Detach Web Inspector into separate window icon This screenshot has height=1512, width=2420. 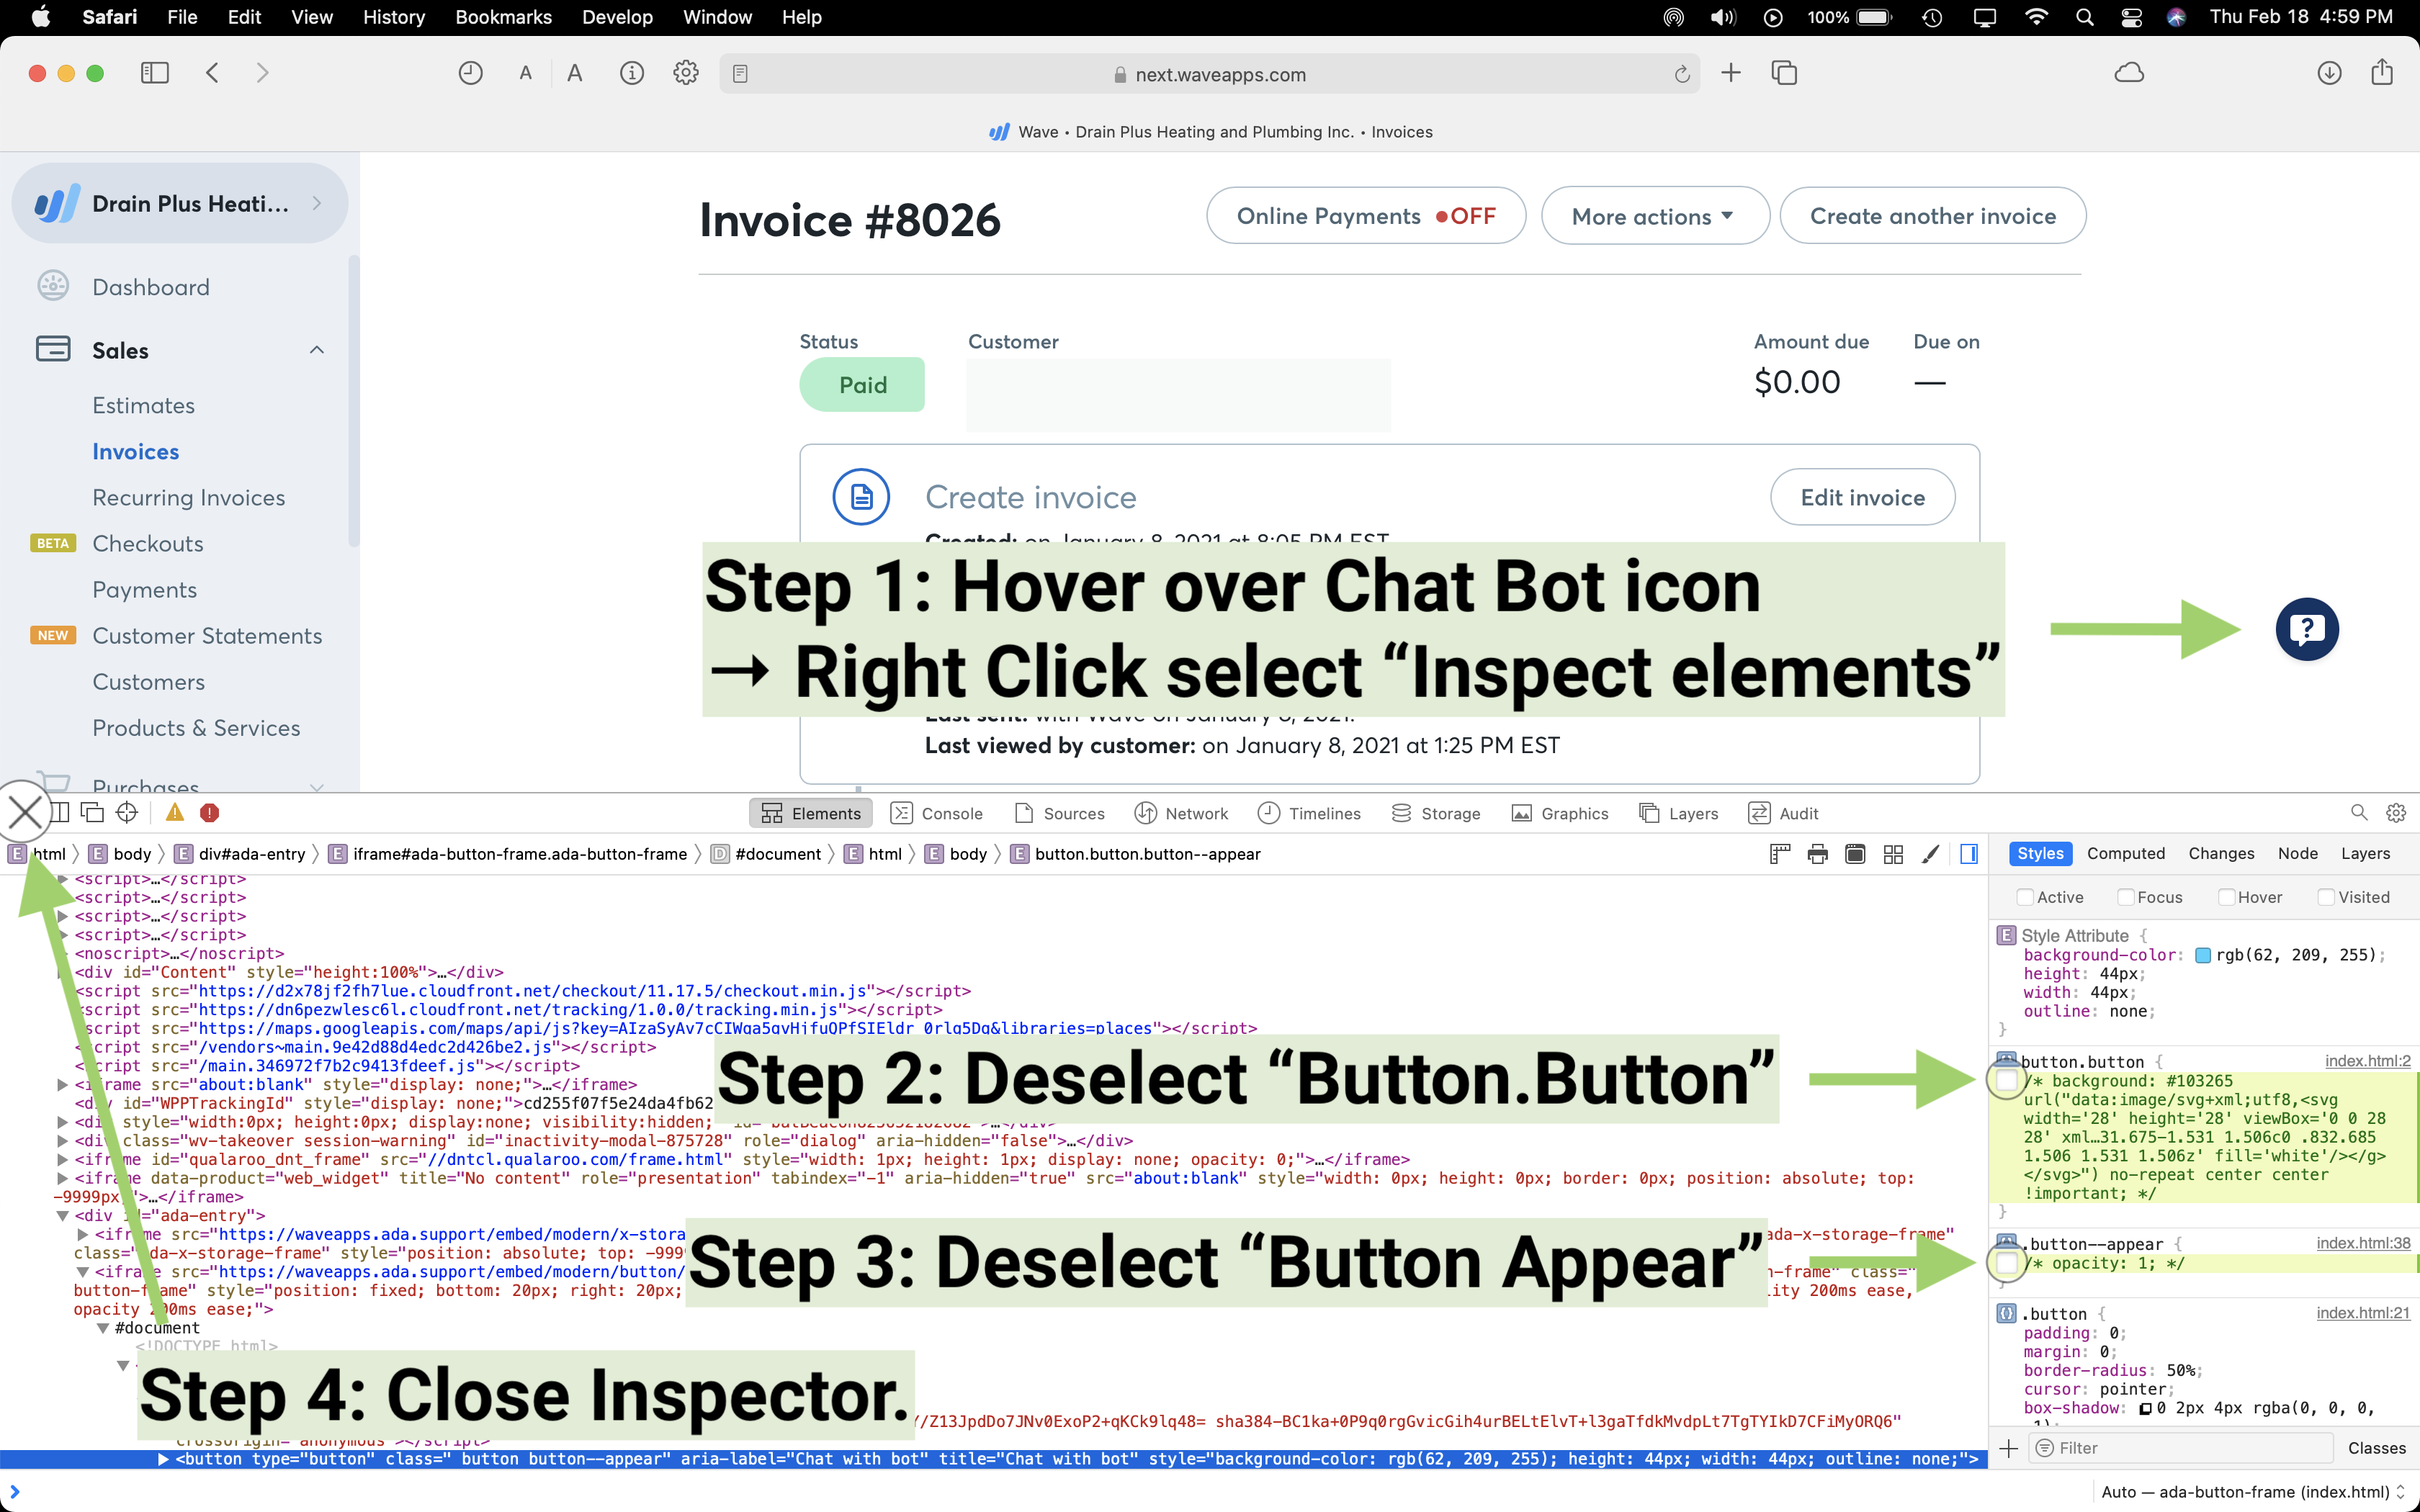tap(92, 813)
